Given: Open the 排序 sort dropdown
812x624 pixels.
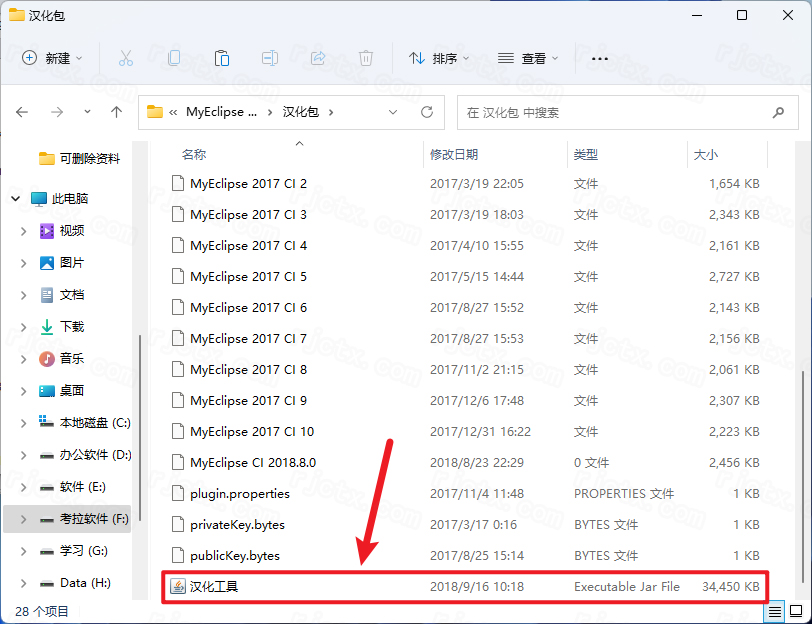Looking at the screenshot, I should pos(439,58).
